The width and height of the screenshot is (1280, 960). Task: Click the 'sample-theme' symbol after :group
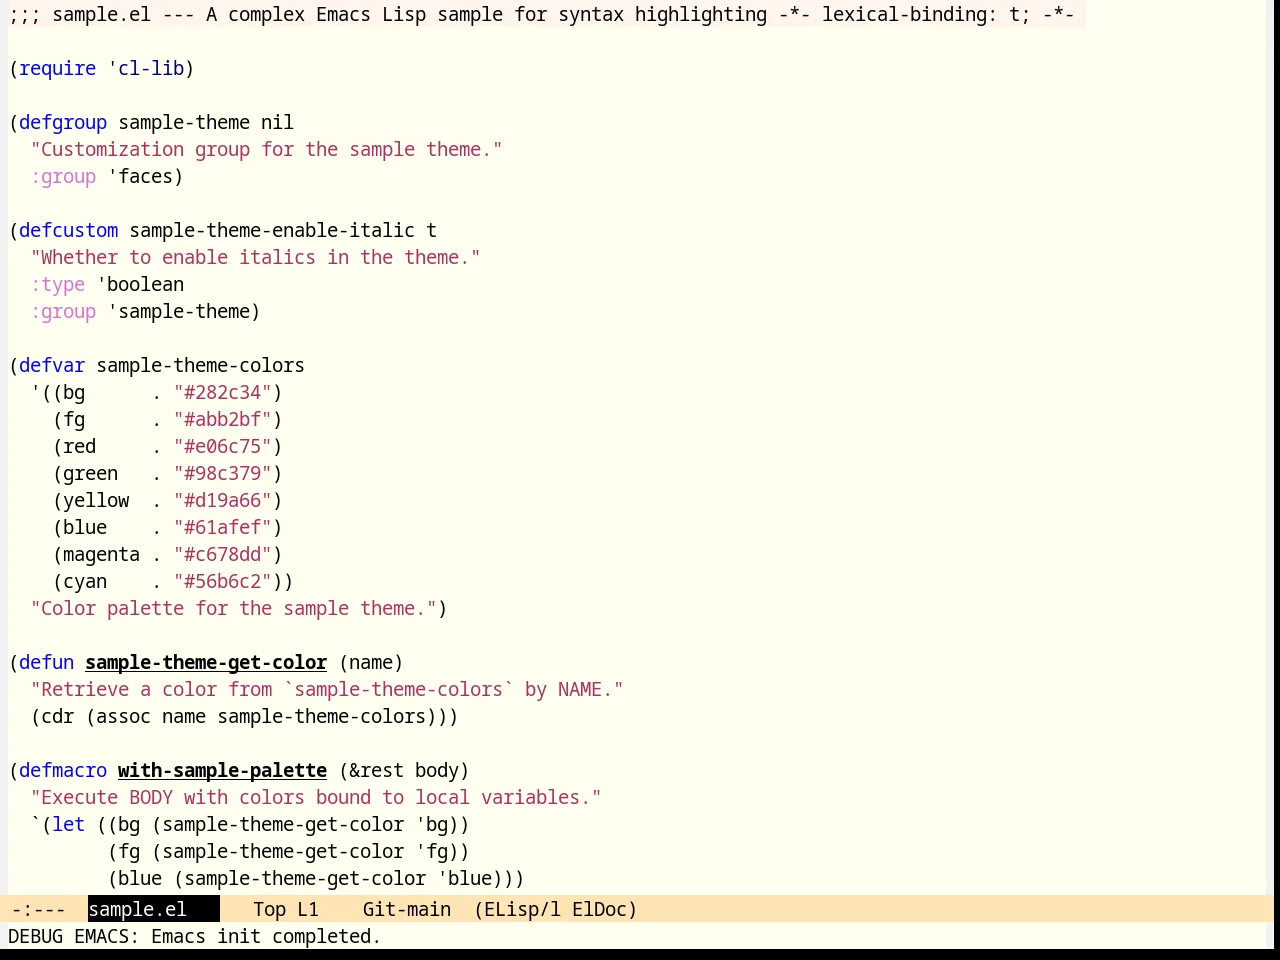click(184, 311)
